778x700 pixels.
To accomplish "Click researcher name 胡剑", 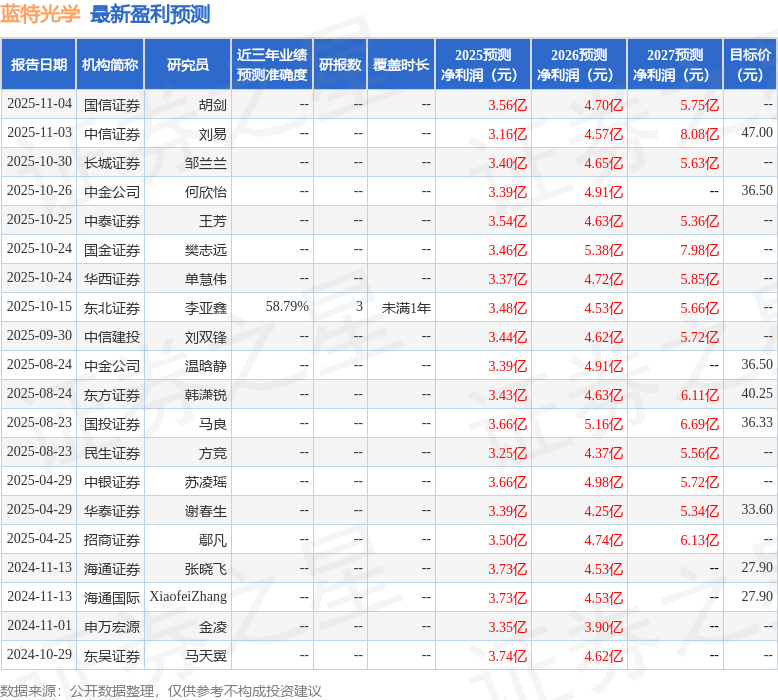I will (213, 105).
